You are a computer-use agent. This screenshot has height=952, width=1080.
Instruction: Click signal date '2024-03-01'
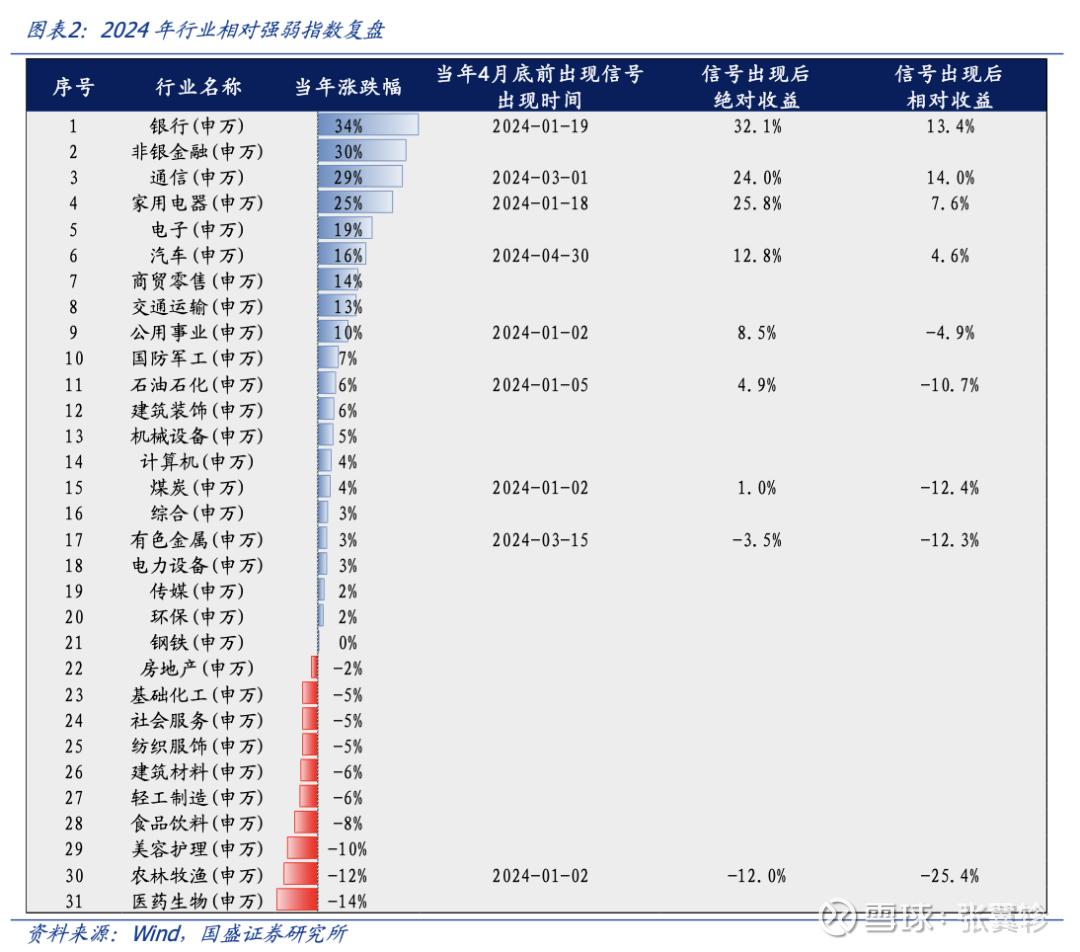(x=540, y=178)
